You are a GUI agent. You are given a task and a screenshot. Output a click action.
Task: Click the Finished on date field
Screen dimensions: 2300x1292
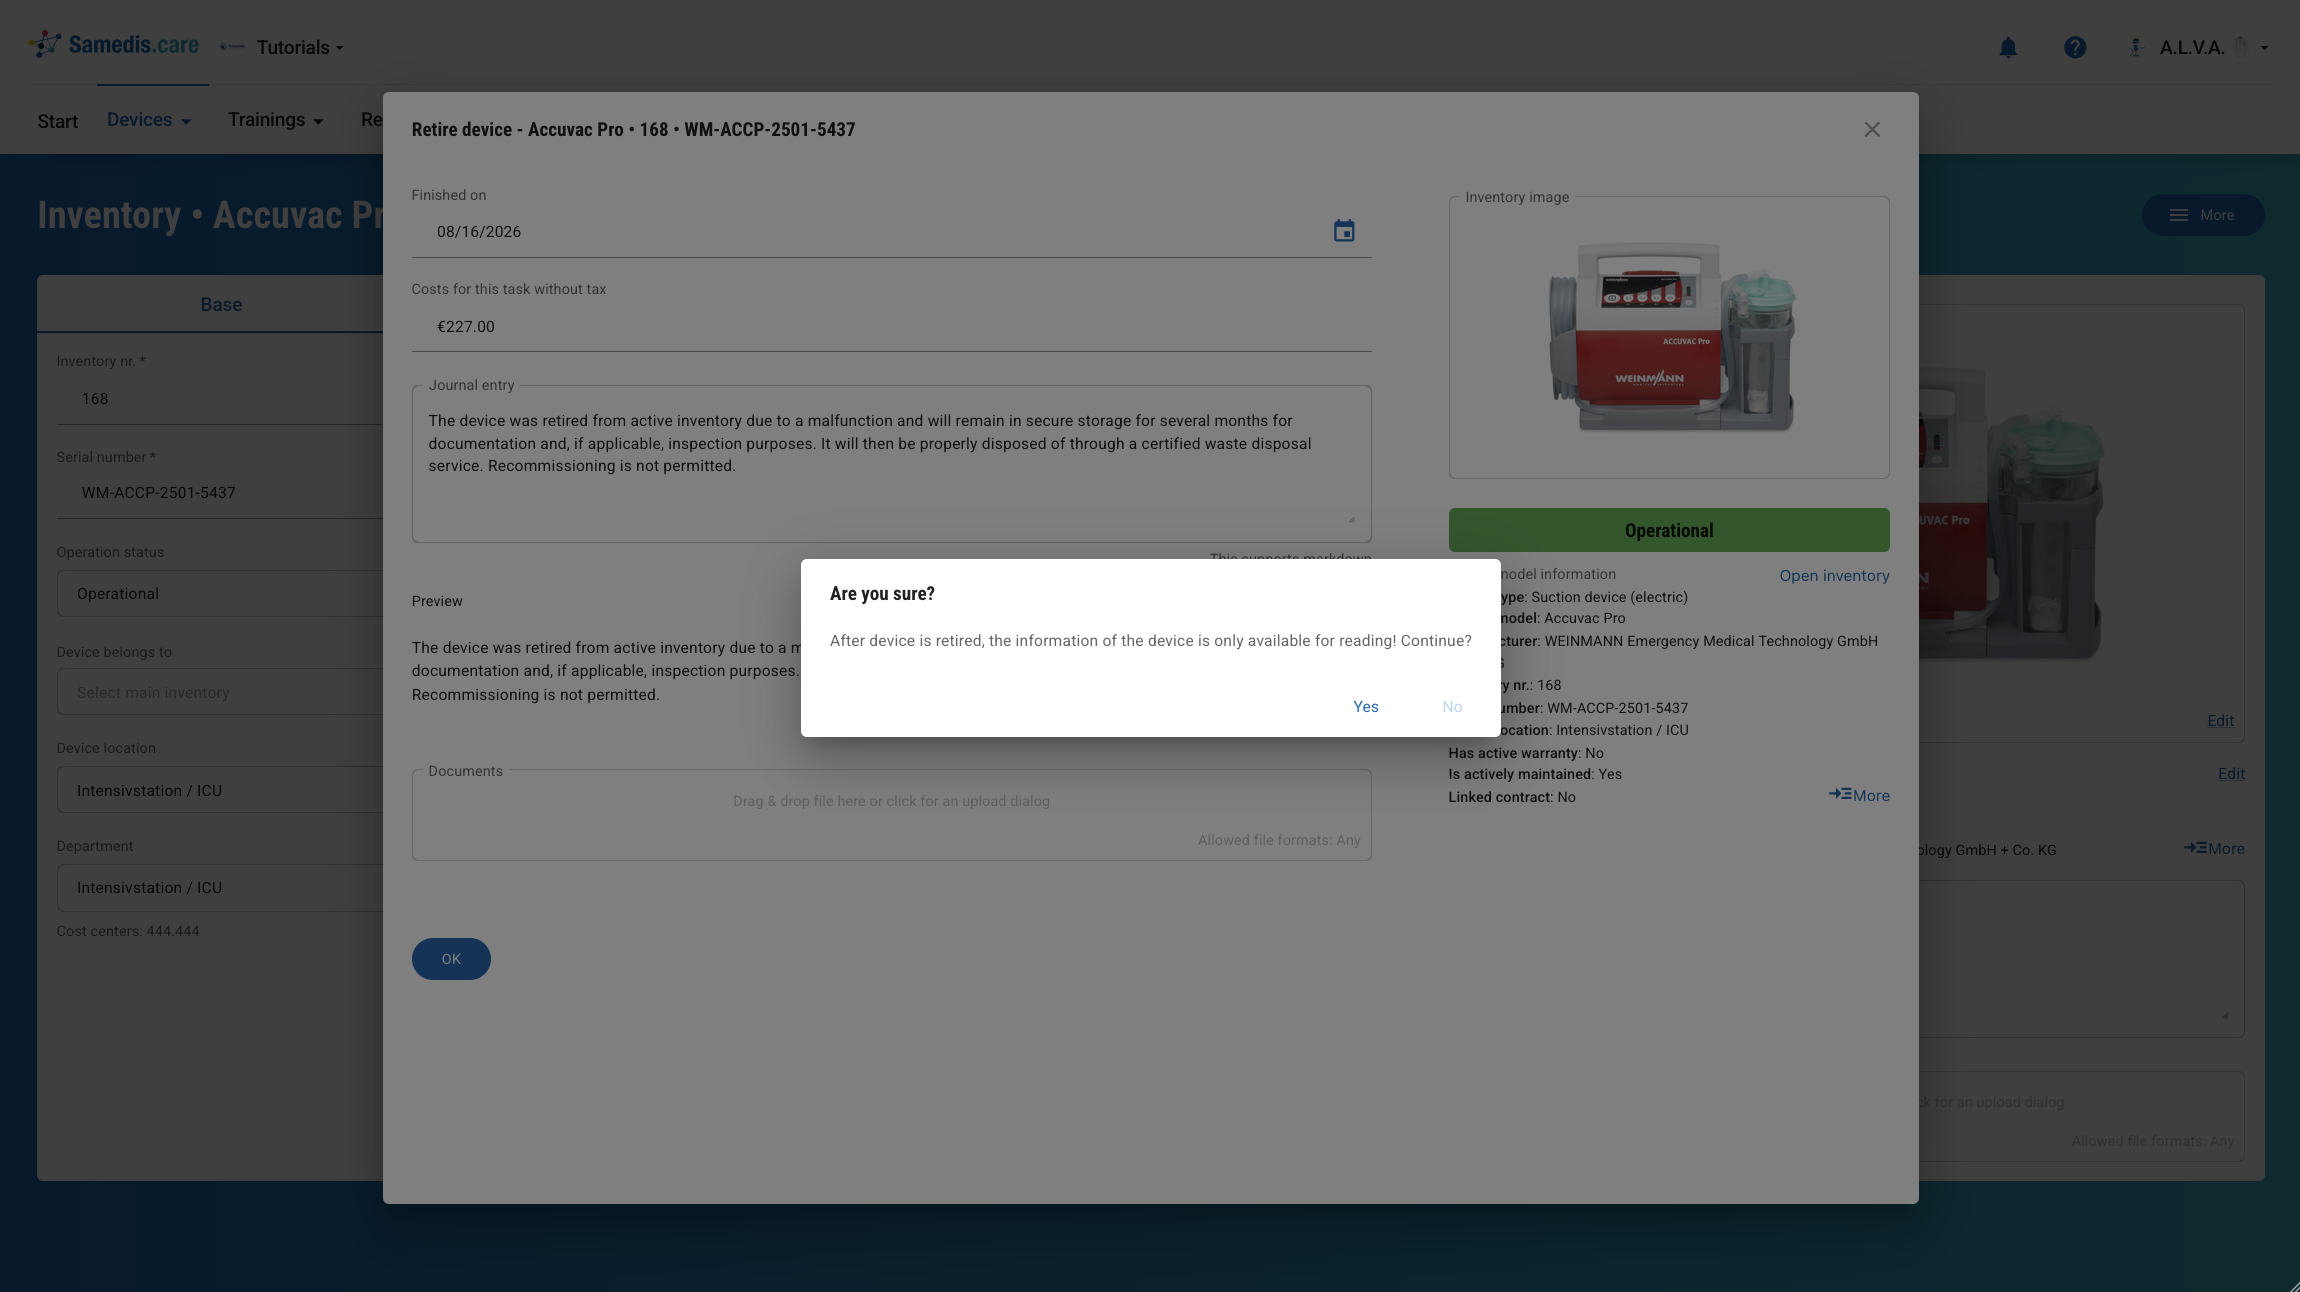click(891, 232)
